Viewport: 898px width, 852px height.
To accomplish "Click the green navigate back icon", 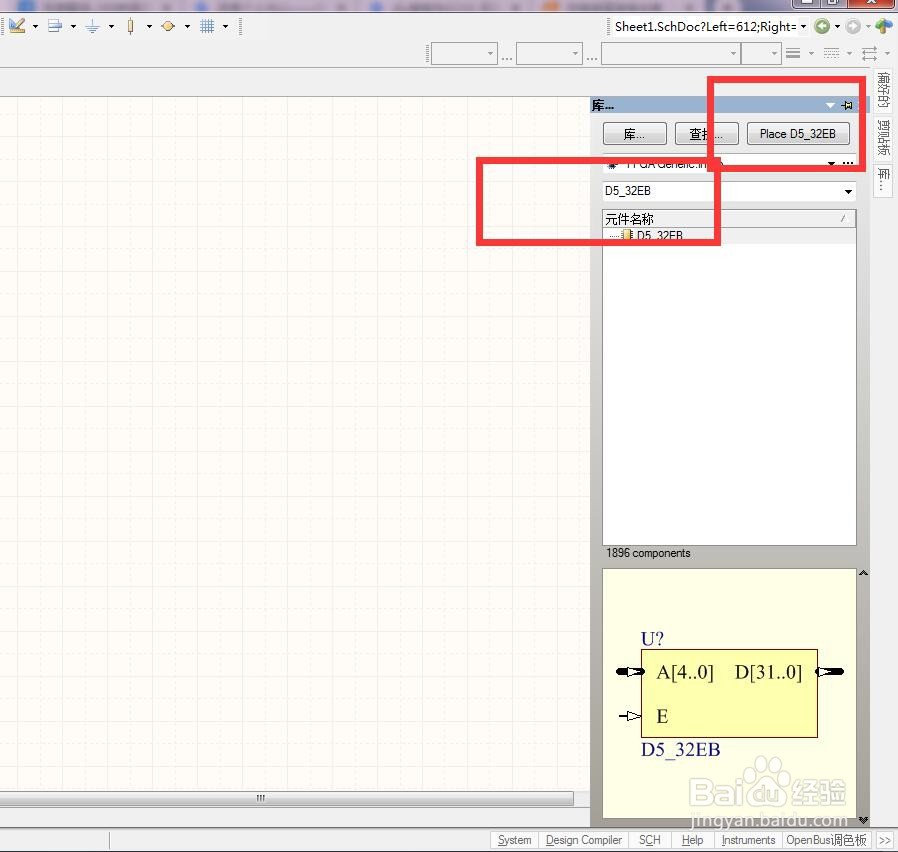I will click(822, 26).
